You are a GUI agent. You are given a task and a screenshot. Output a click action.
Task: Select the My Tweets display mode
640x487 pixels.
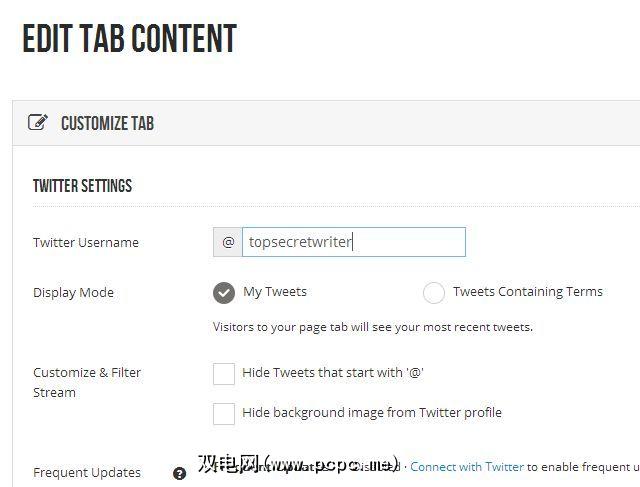(224, 292)
